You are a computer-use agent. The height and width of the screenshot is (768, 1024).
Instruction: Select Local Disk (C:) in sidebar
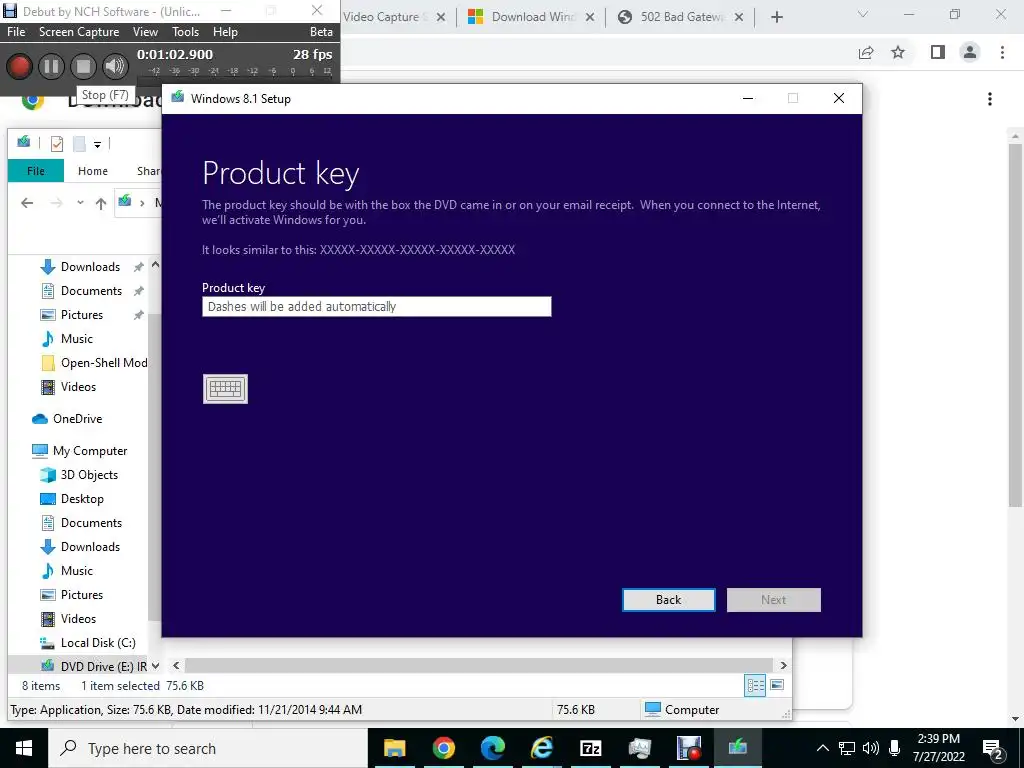click(x=98, y=643)
